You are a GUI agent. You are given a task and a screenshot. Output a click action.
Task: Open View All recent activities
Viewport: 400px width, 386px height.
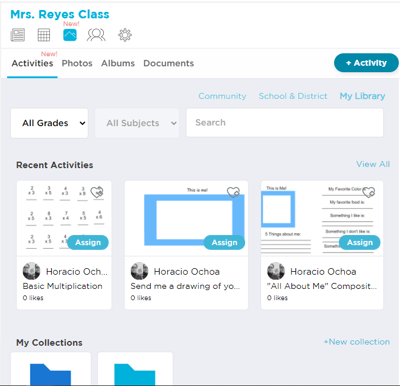pos(373,164)
